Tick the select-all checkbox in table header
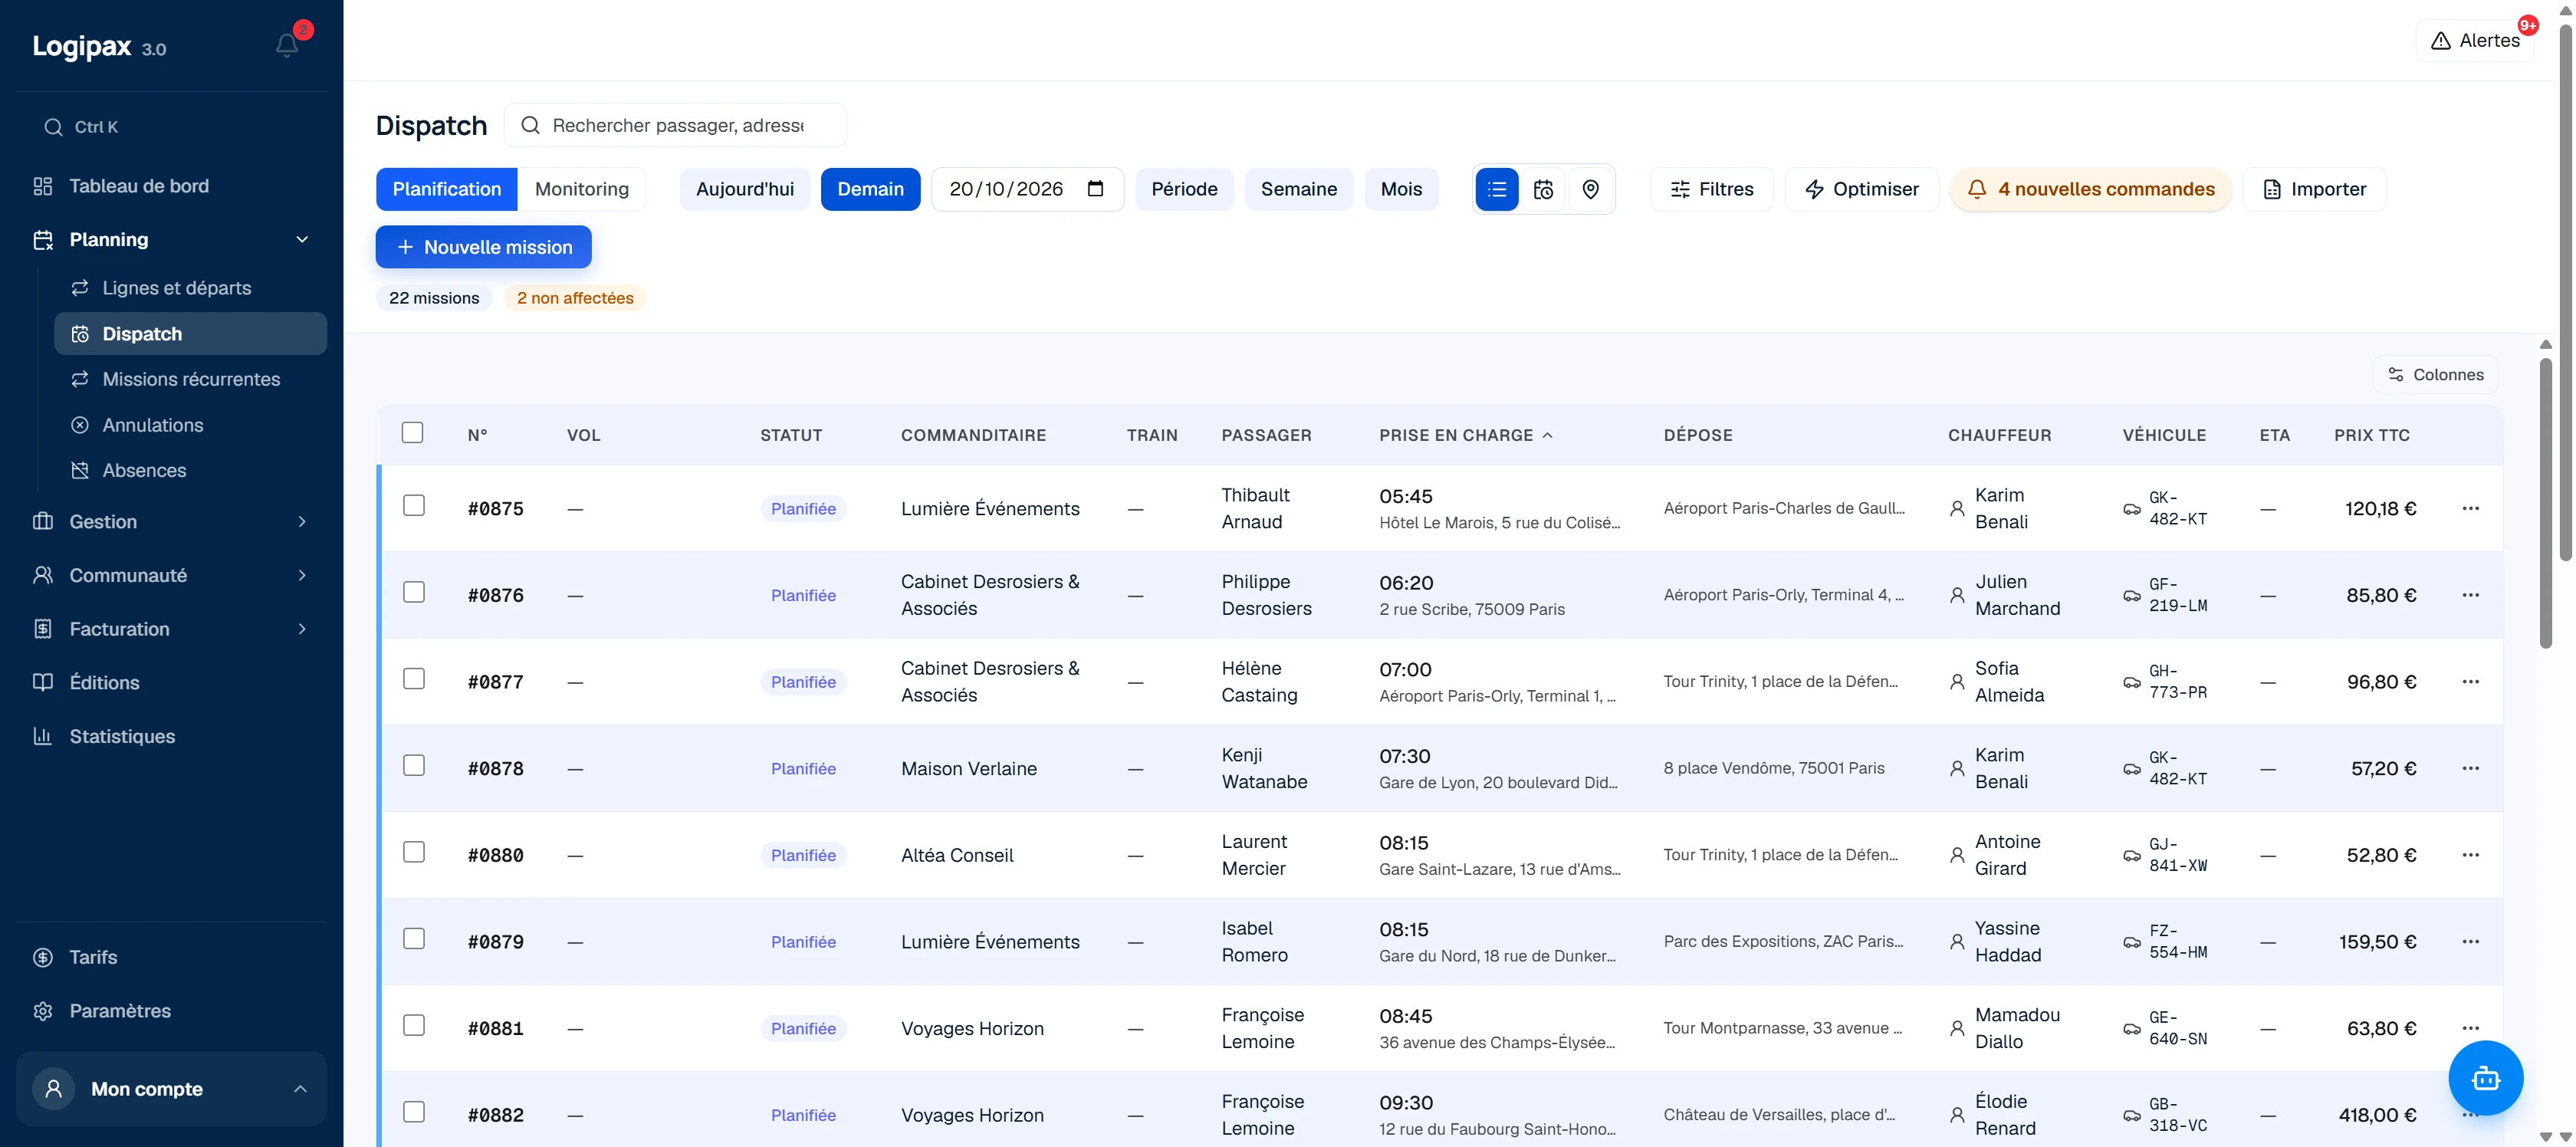Image resolution: width=2576 pixels, height=1147 pixels. pos(412,433)
